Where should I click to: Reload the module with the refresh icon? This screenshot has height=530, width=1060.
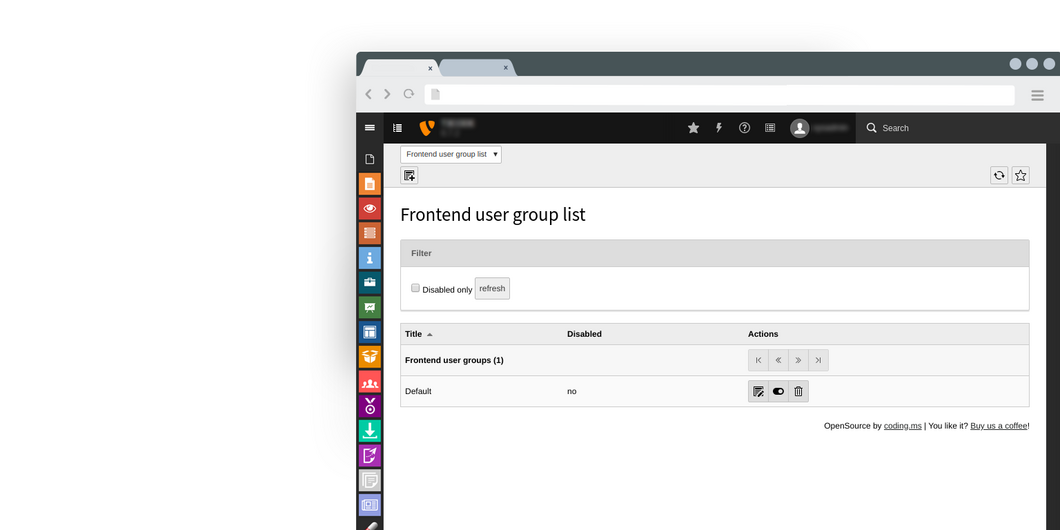coord(999,176)
